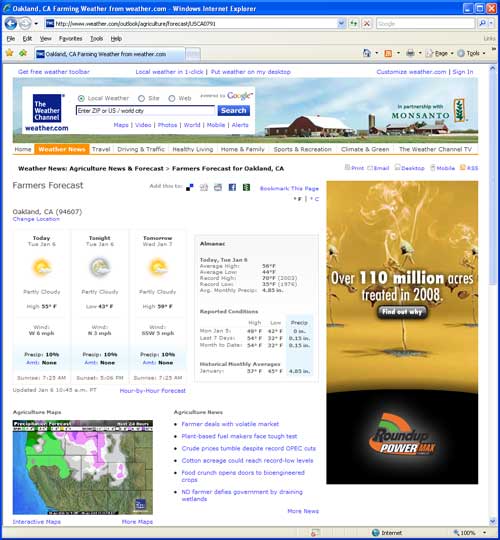Click the RSS feeds toolbar icon
Viewport: 500px width, 540px height.
coord(388,53)
